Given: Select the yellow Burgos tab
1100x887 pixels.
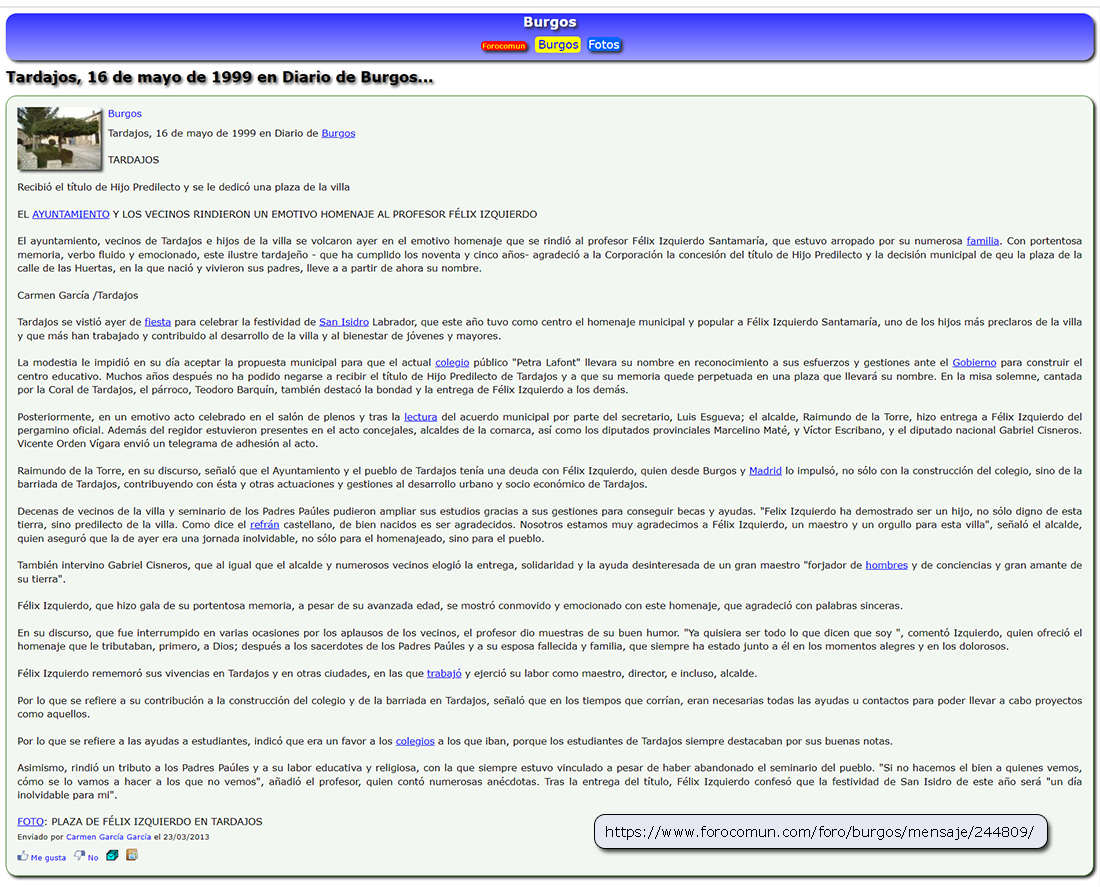Looking at the screenshot, I should pos(558,45).
